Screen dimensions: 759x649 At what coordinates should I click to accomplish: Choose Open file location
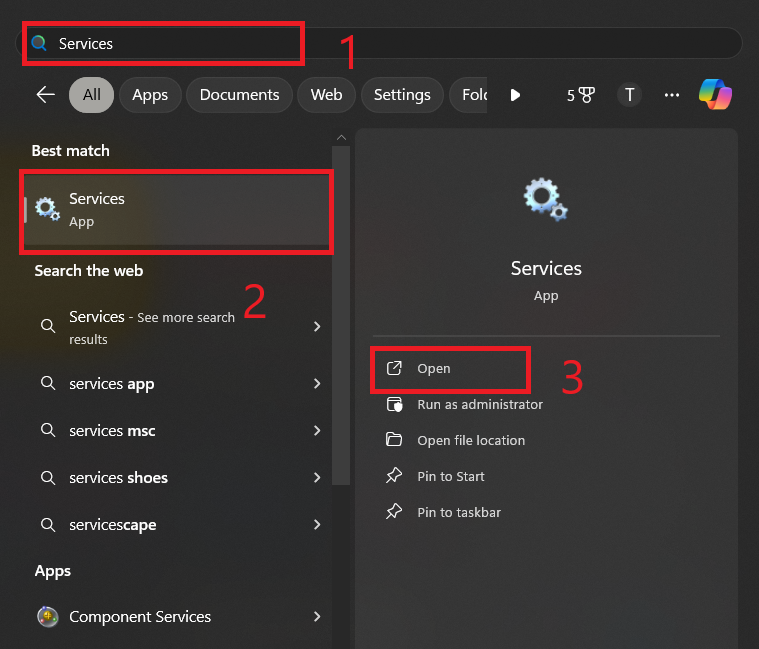pyautogui.click(x=471, y=440)
